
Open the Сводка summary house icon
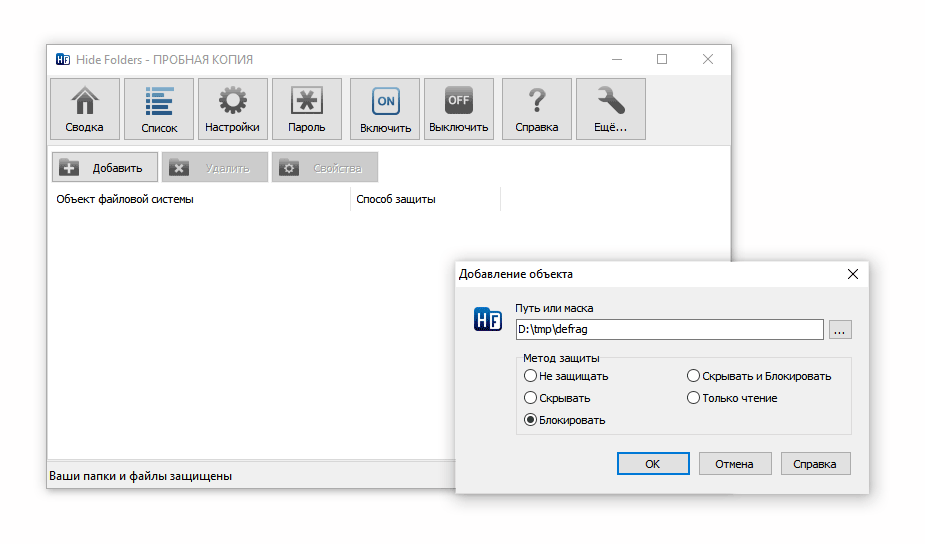(x=85, y=109)
